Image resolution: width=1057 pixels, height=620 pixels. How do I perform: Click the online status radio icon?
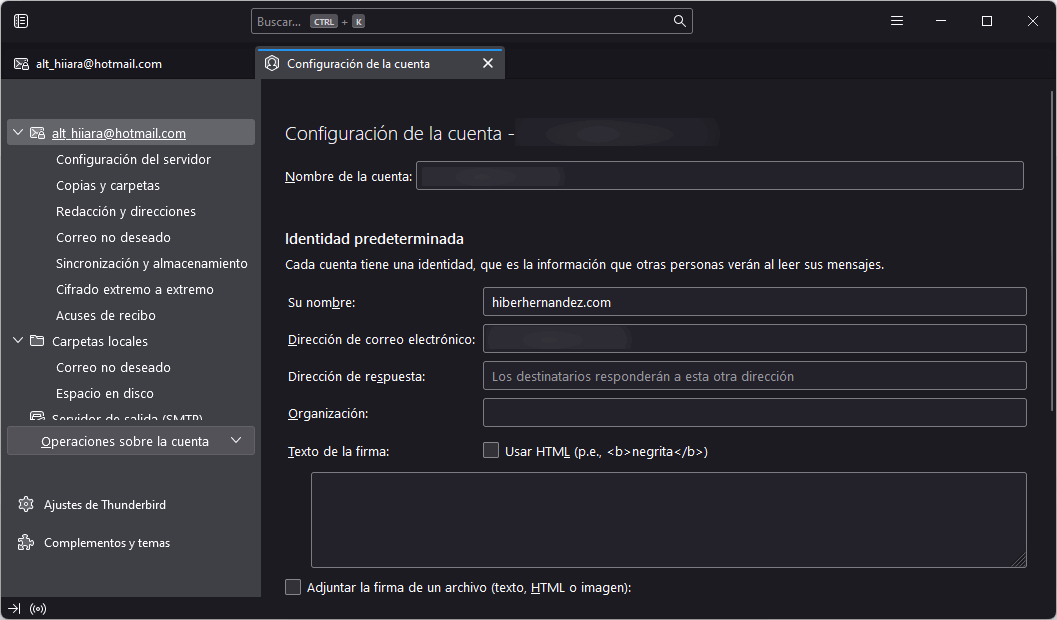point(38,608)
